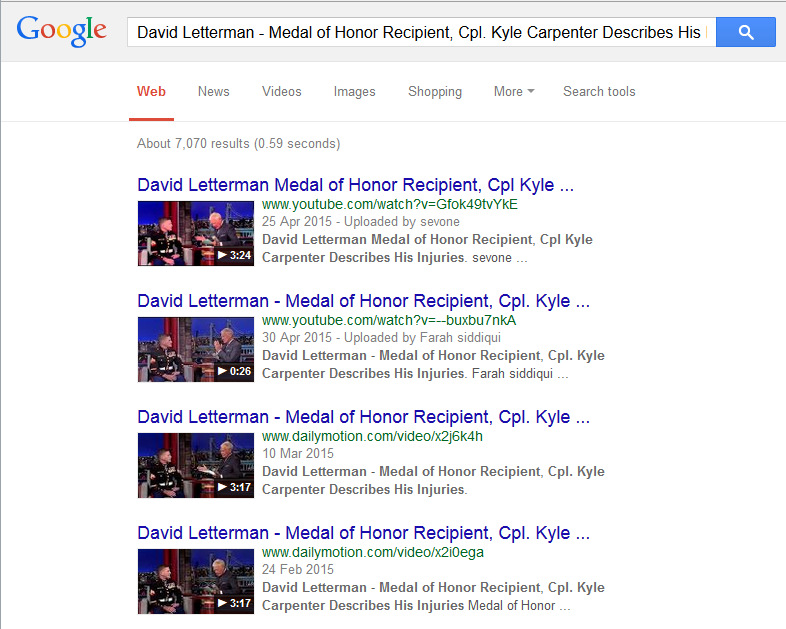This screenshot has width=786, height=629.
Task: Click the youtube.com/watch?v=Gfok49tvYkE URL
Action: pyautogui.click(x=389, y=204)
